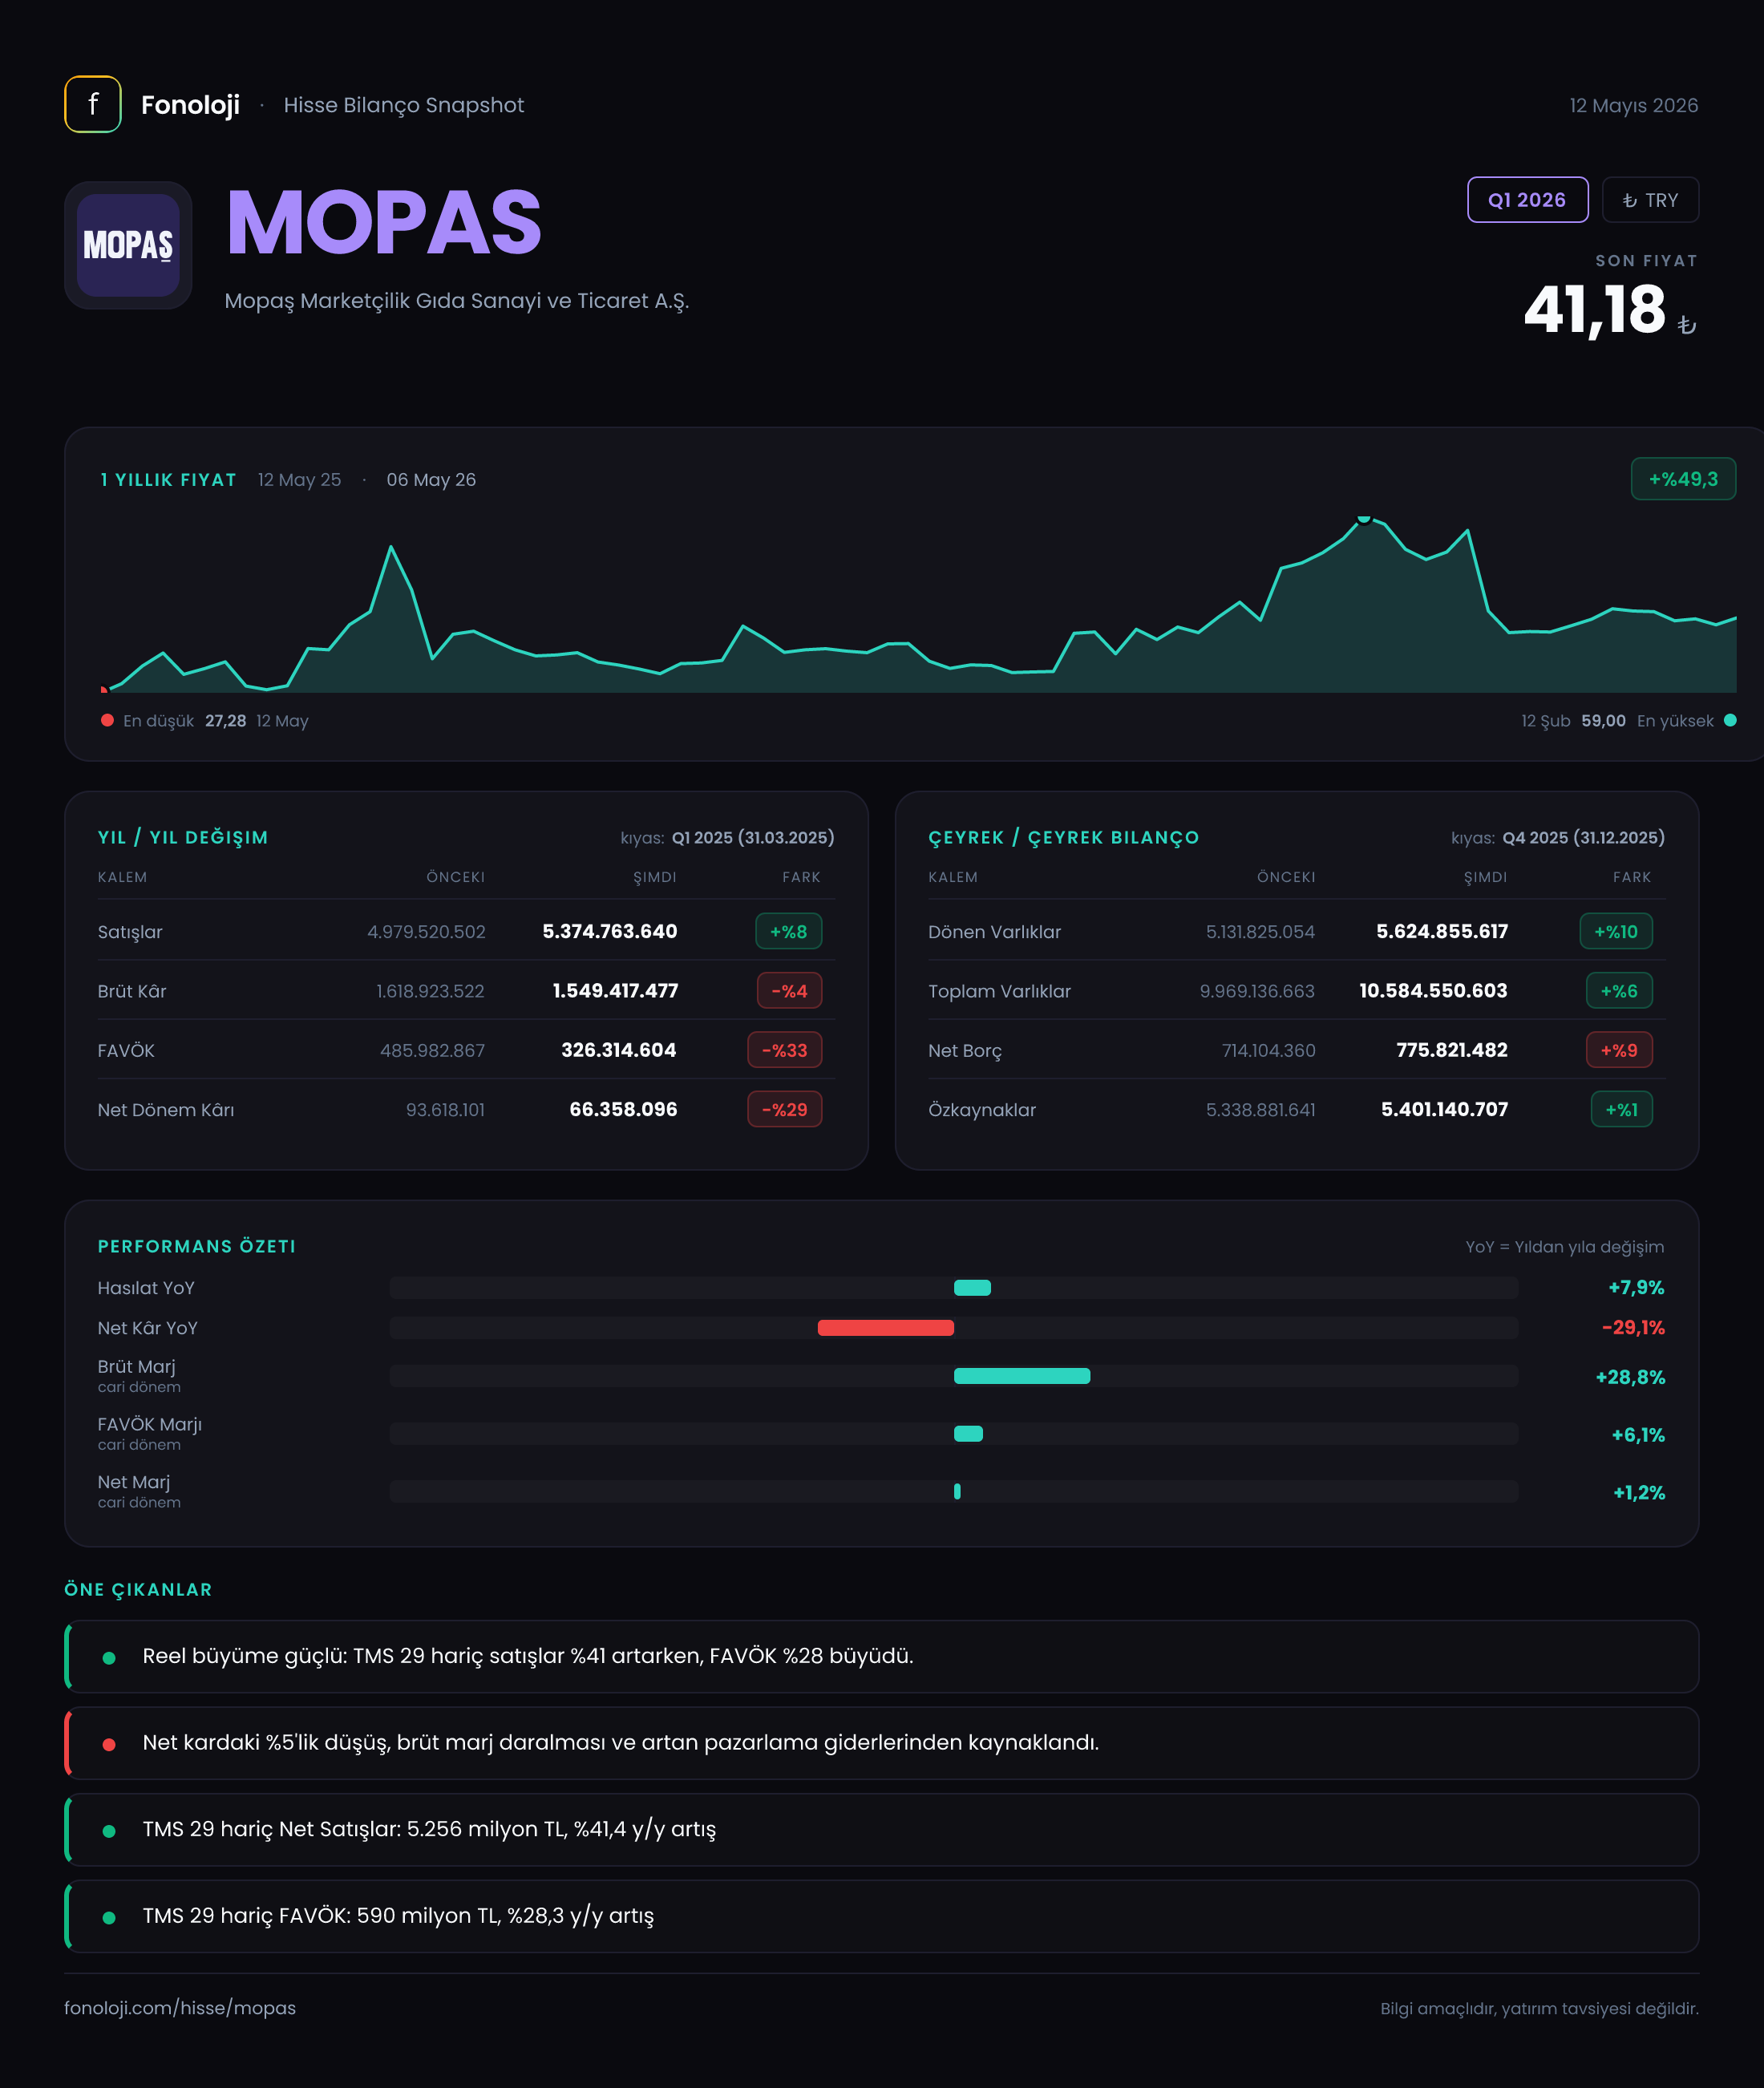
Task: Click the Toplam Varlıklar +%6 badge
Action: pos(1619,991)
